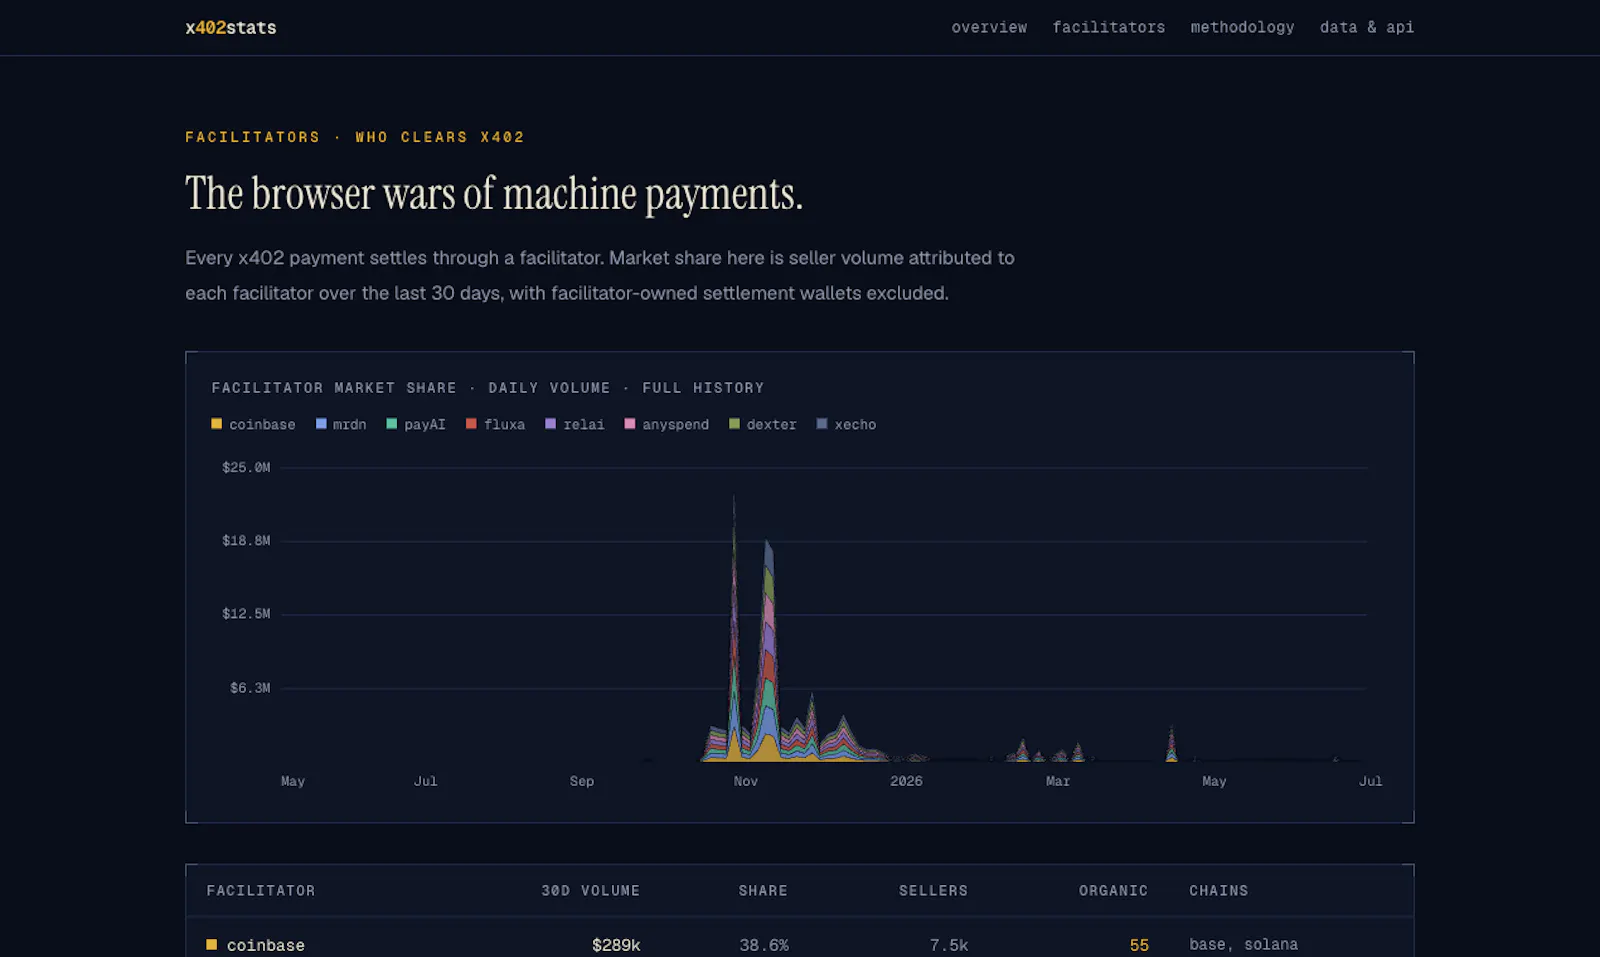Click the 7.5k sellers cell
Viewport: 1600px width, 957px height.
949,945
